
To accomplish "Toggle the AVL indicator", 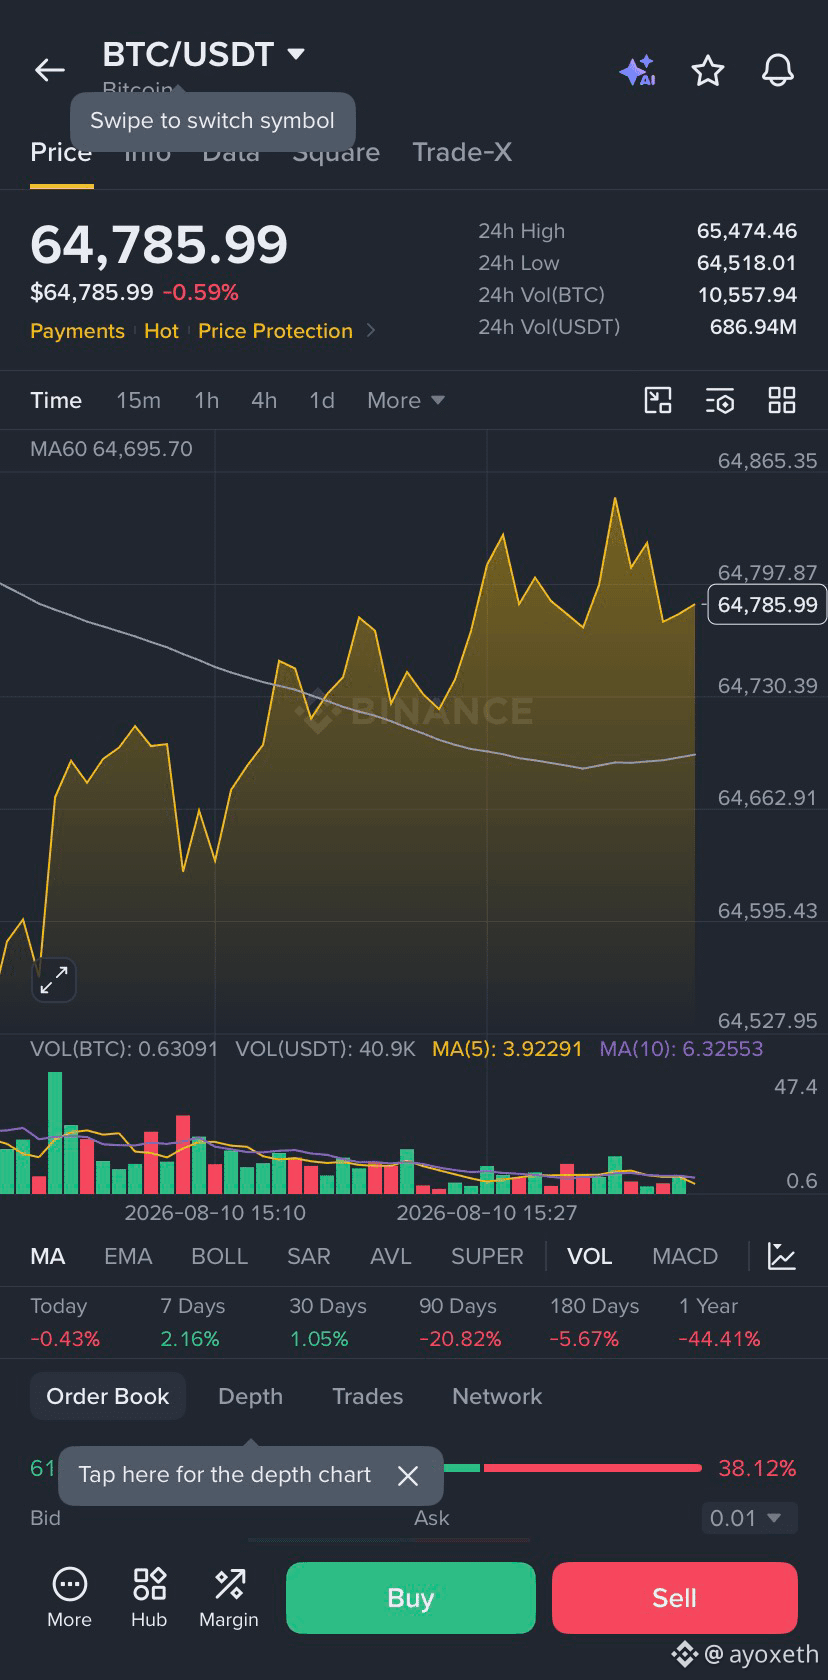I will pos(391,1257).
